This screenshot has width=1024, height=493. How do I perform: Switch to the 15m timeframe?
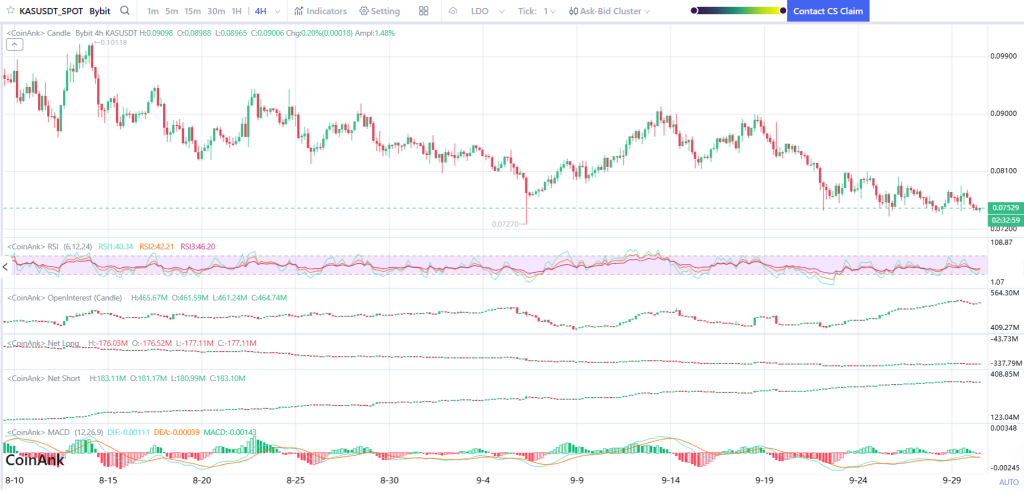(192, 11)
